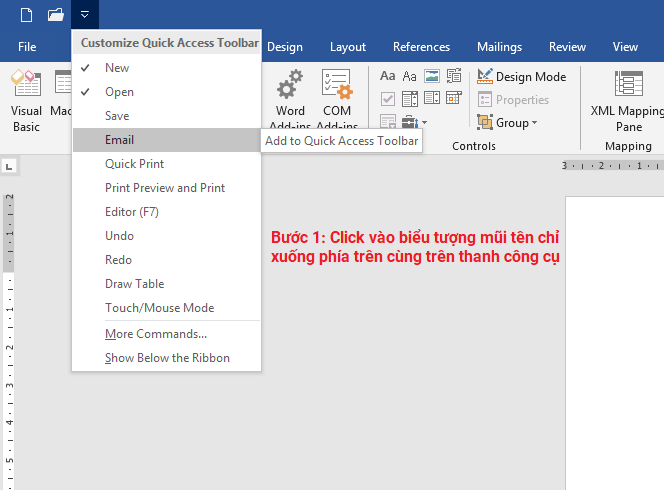Choose Show Below the Ribbon

pyautogui.click(x=166, y=358)
